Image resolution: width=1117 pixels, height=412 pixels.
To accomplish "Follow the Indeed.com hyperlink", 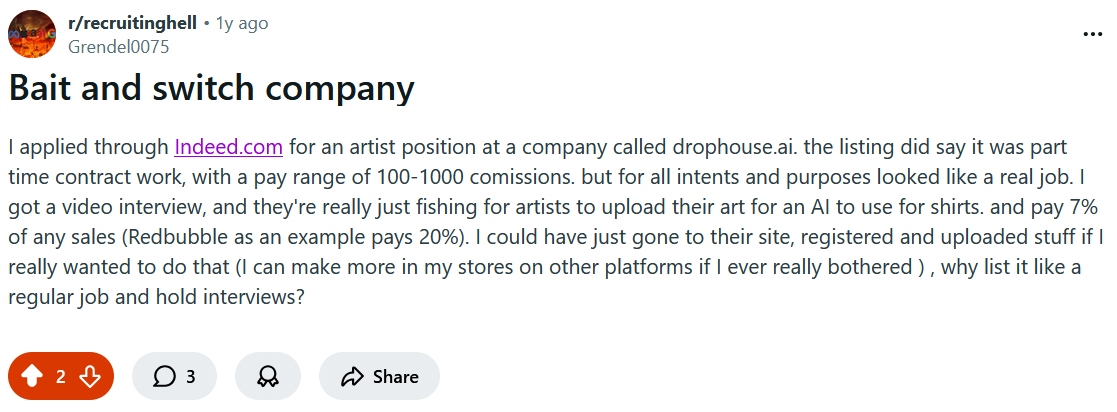I will (229, 147).
